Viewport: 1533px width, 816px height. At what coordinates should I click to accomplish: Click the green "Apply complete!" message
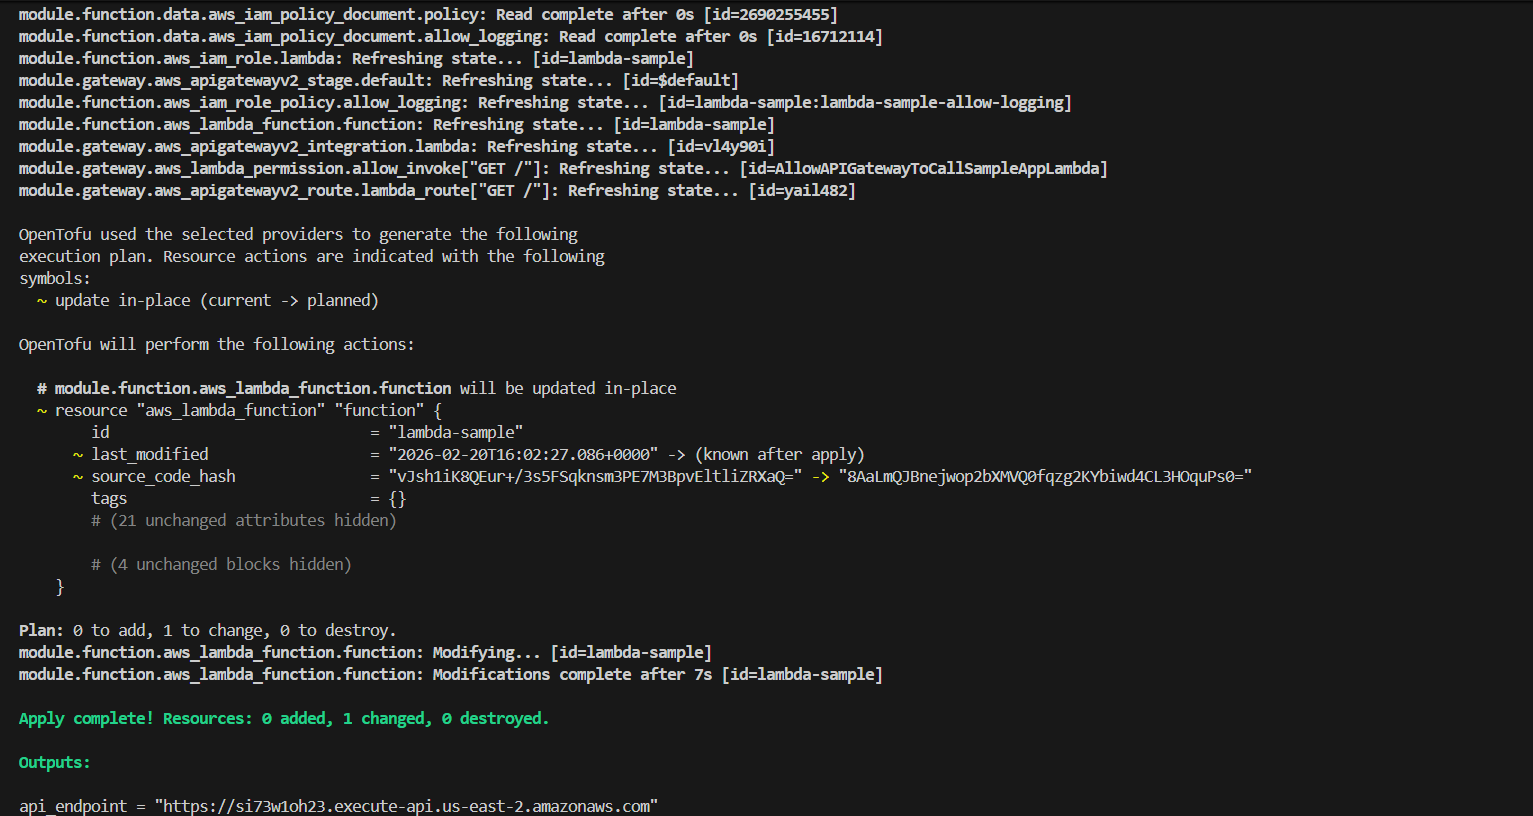tap(86, 718)
